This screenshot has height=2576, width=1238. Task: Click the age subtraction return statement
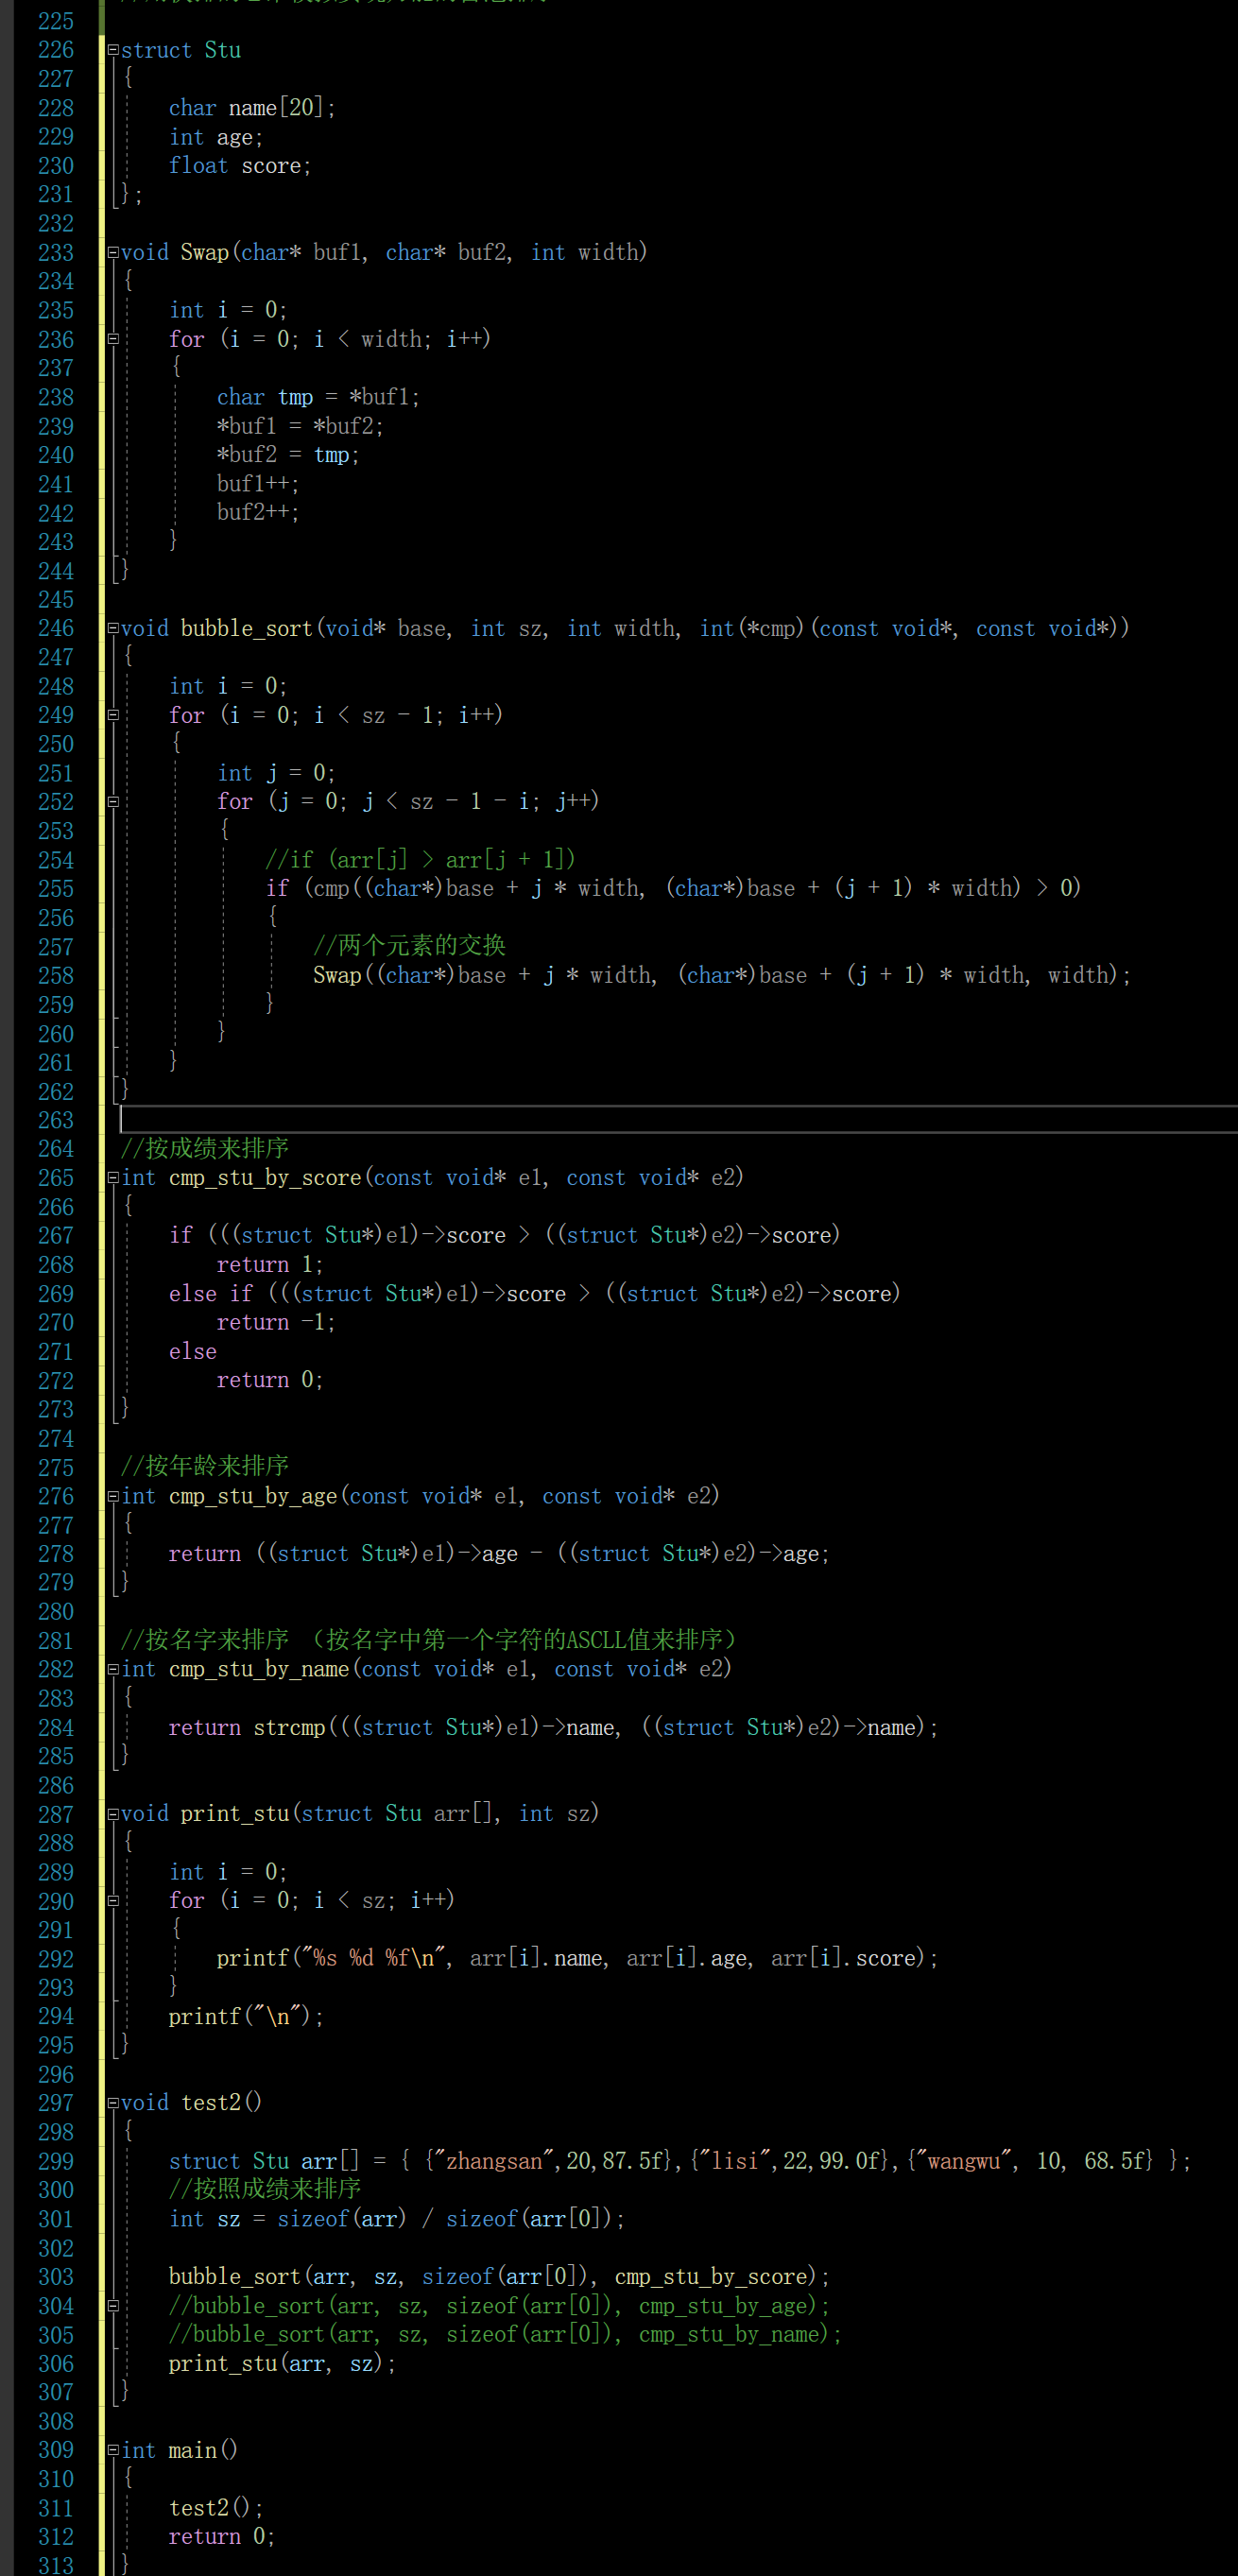click(x=499, y=1554)
